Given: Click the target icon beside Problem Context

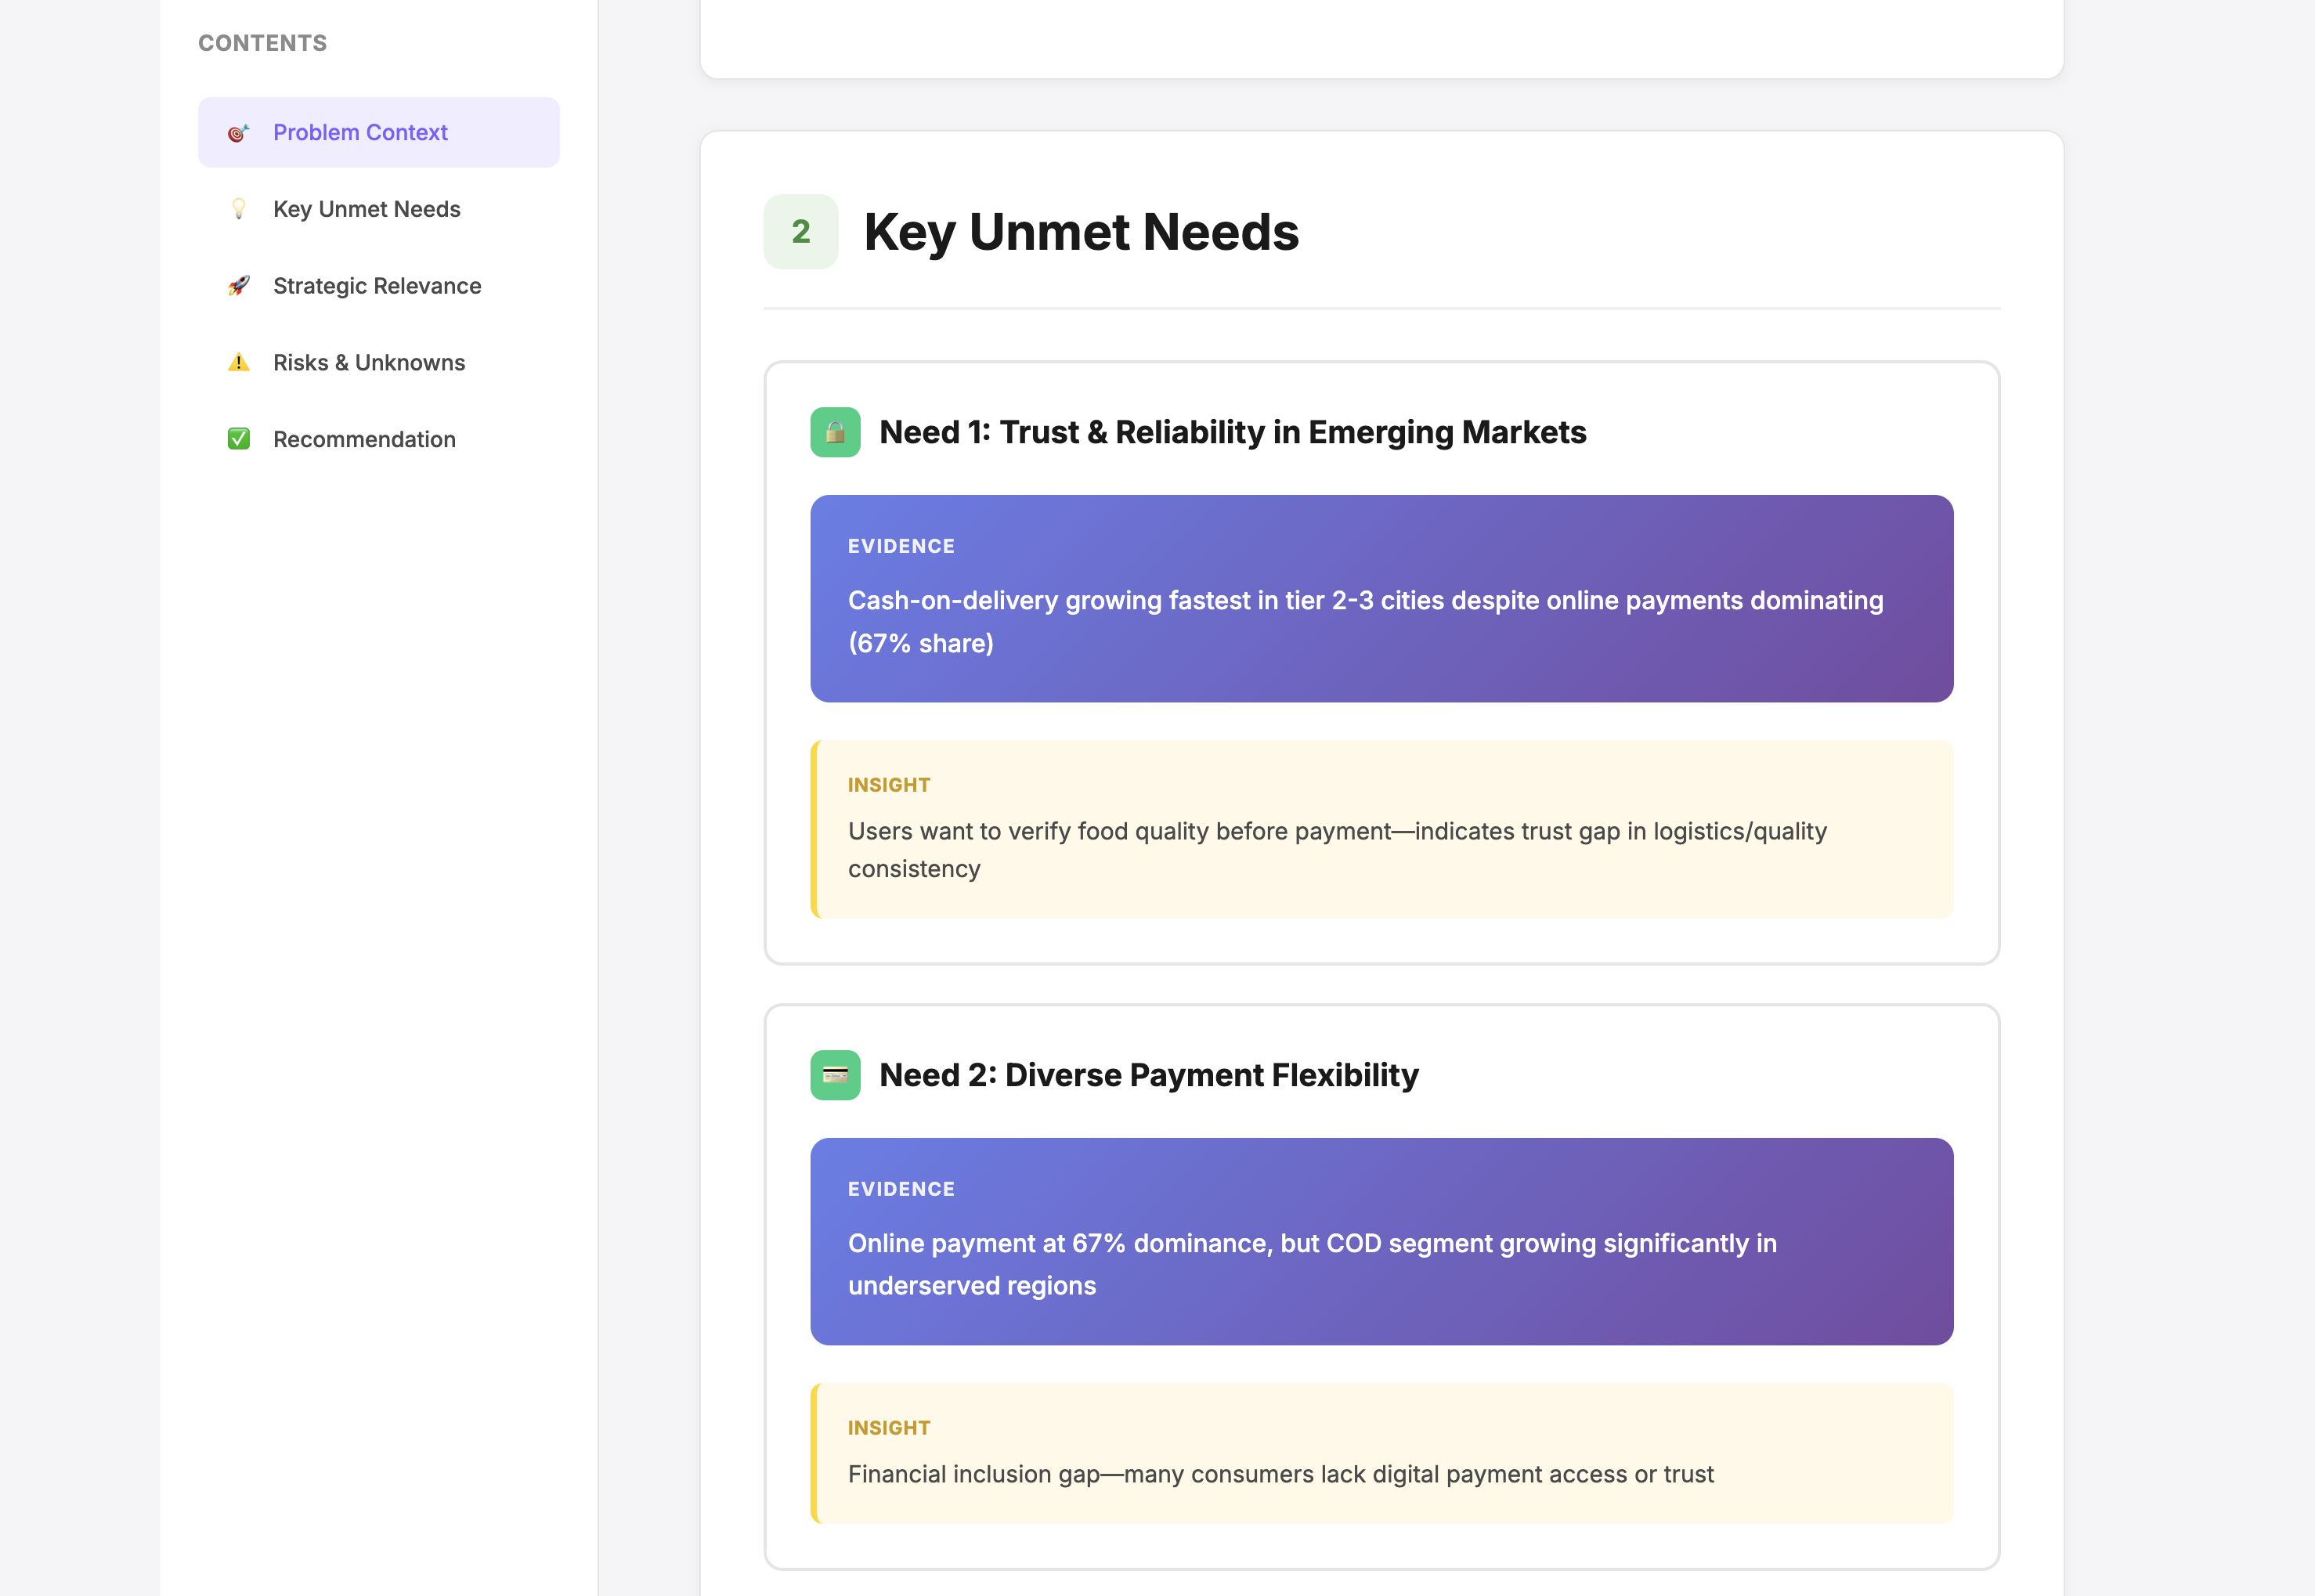Looking at the screenshot, I should pos(237,132).
